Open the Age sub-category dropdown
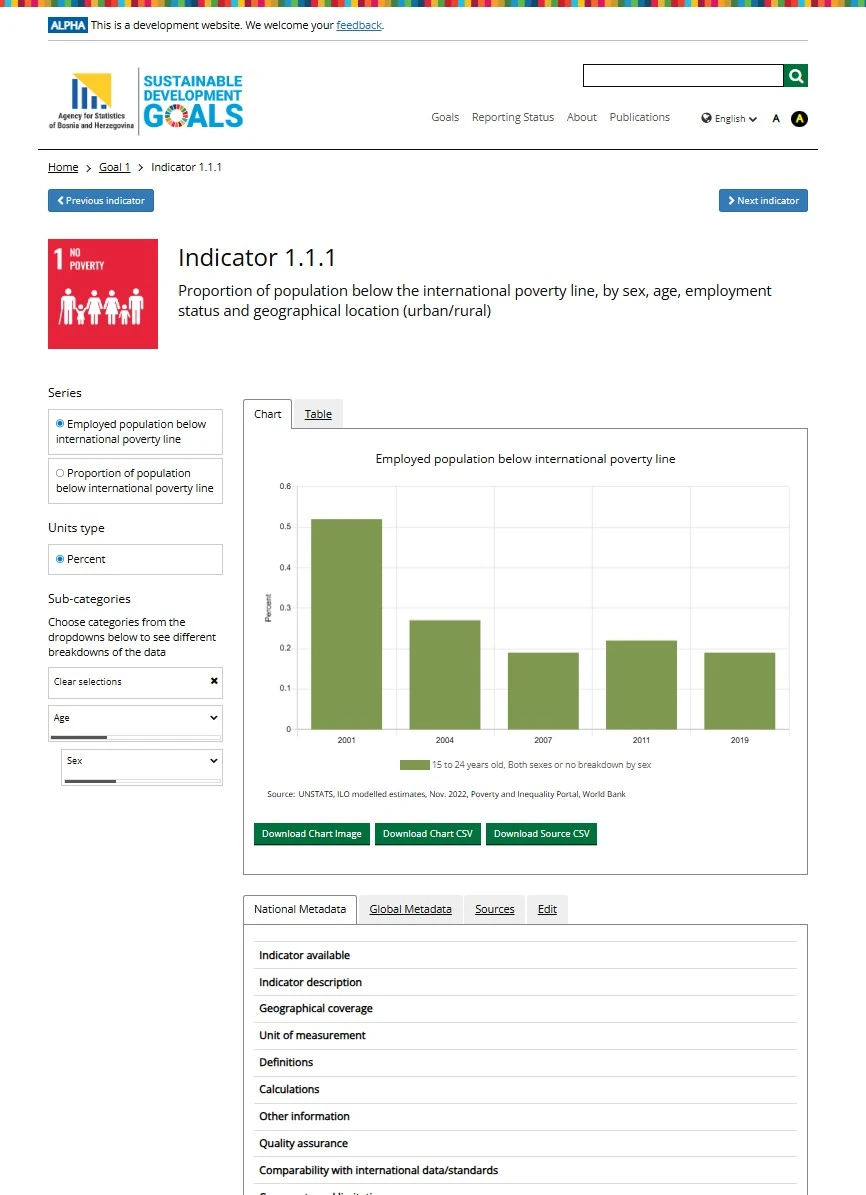This screenshot has width=866, height=1195. (135, 718)
